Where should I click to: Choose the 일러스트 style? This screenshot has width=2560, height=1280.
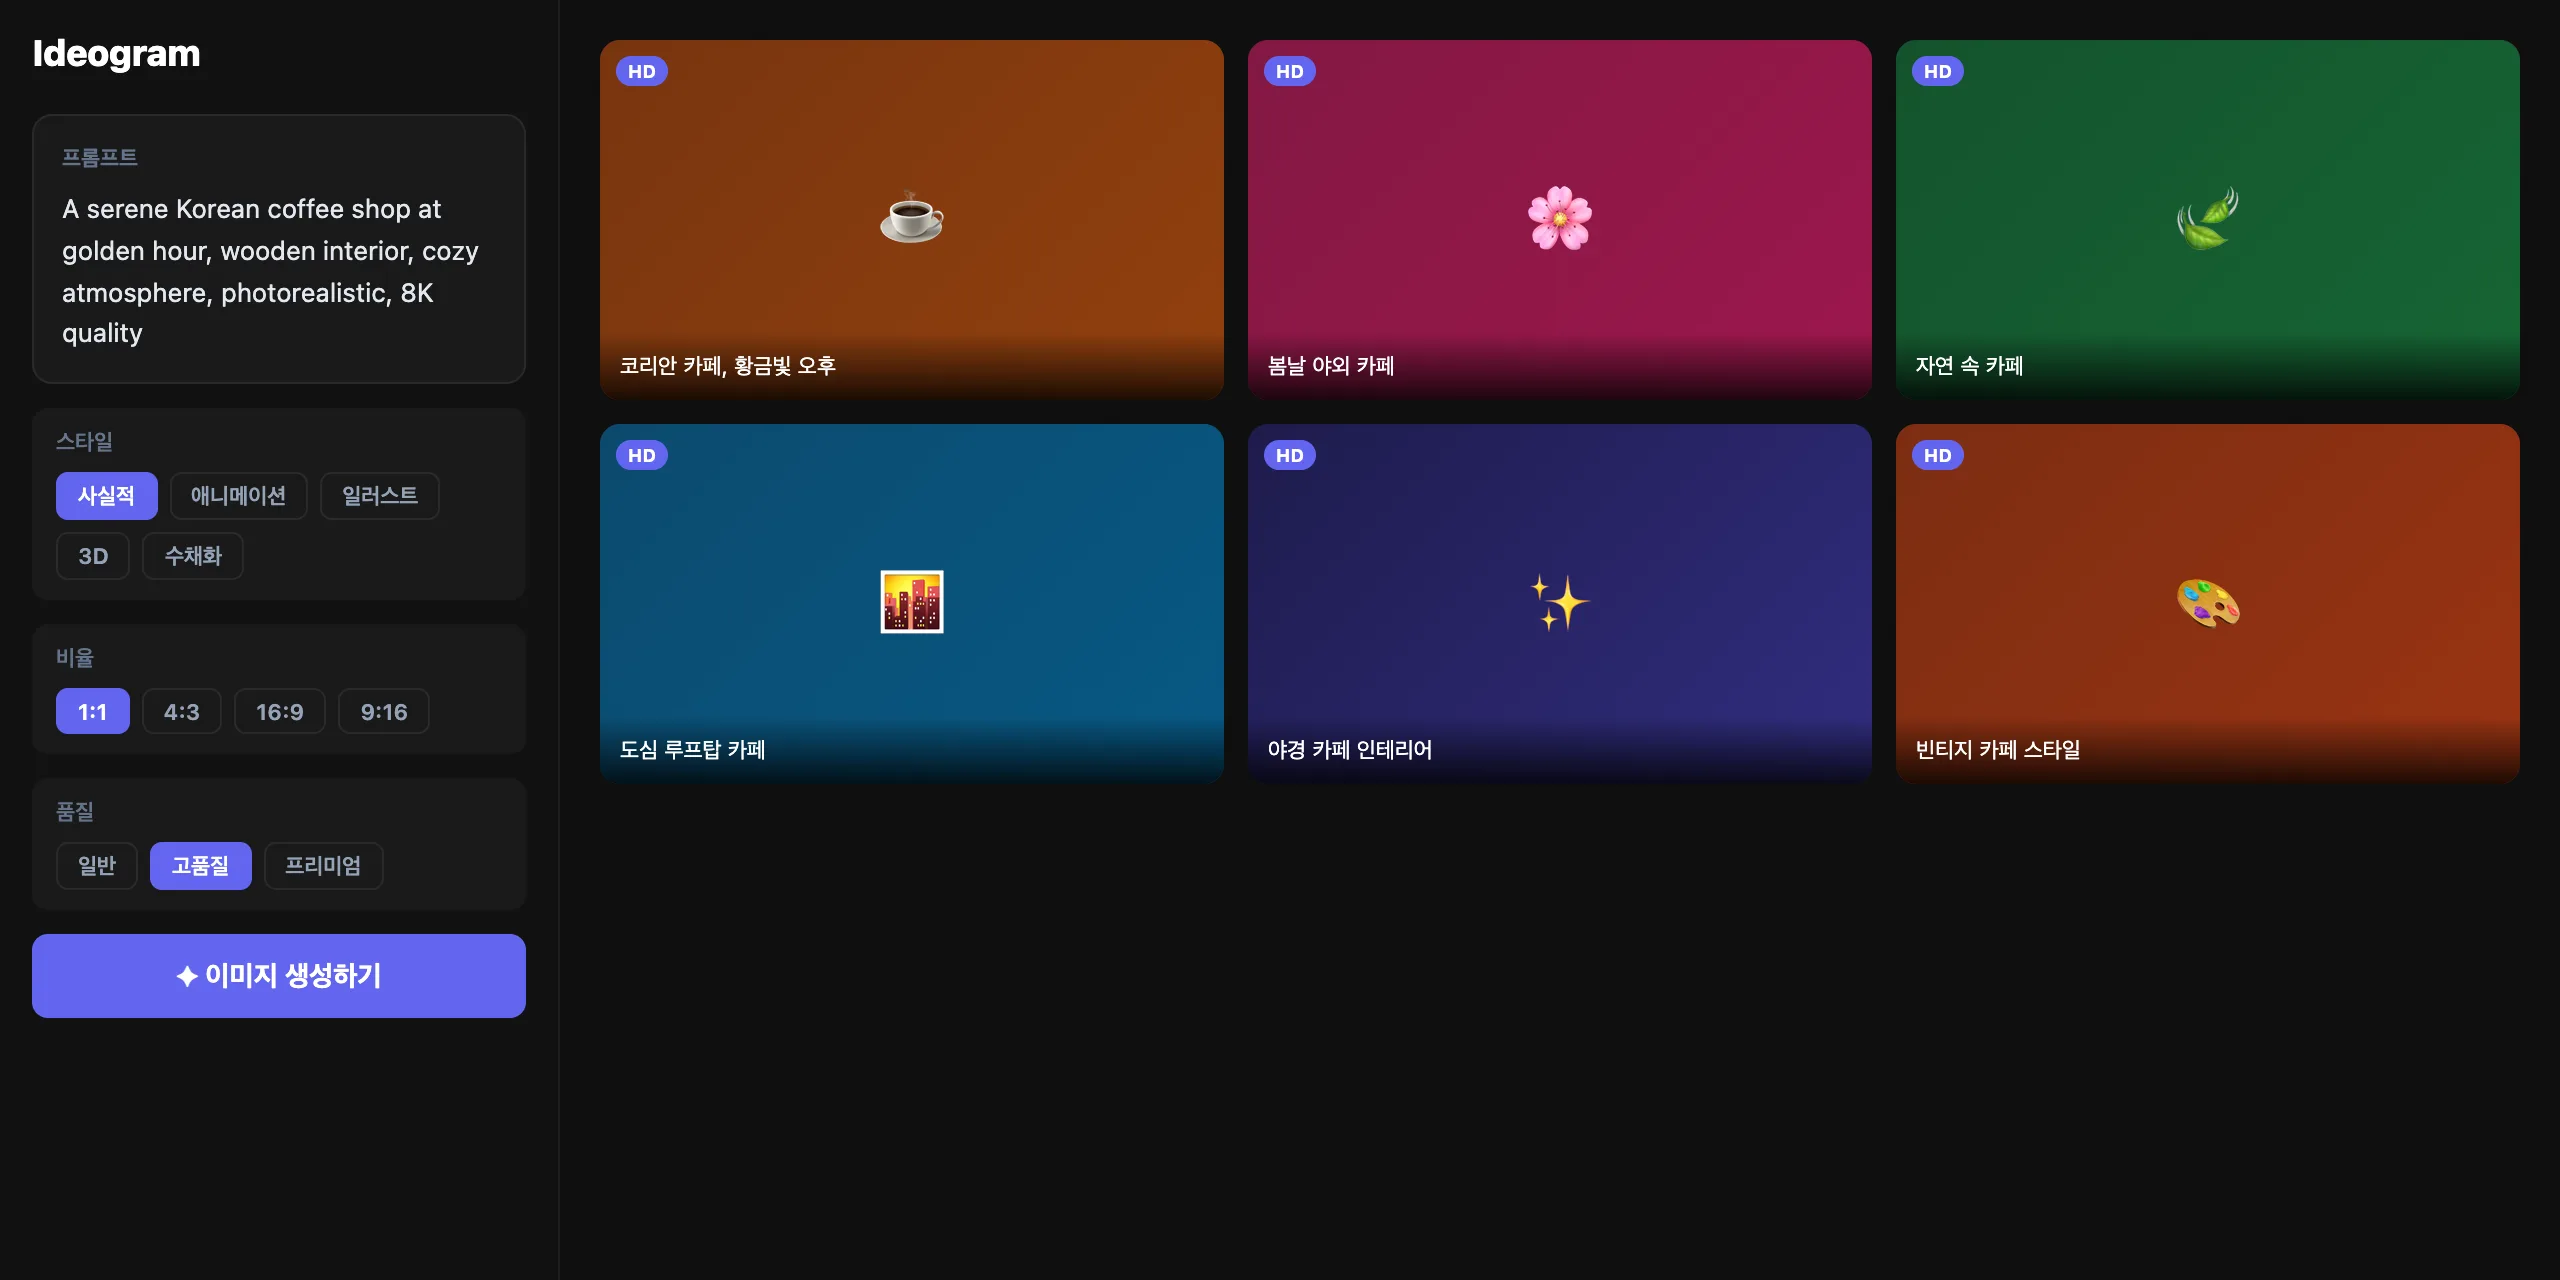(x=379, y=496)
